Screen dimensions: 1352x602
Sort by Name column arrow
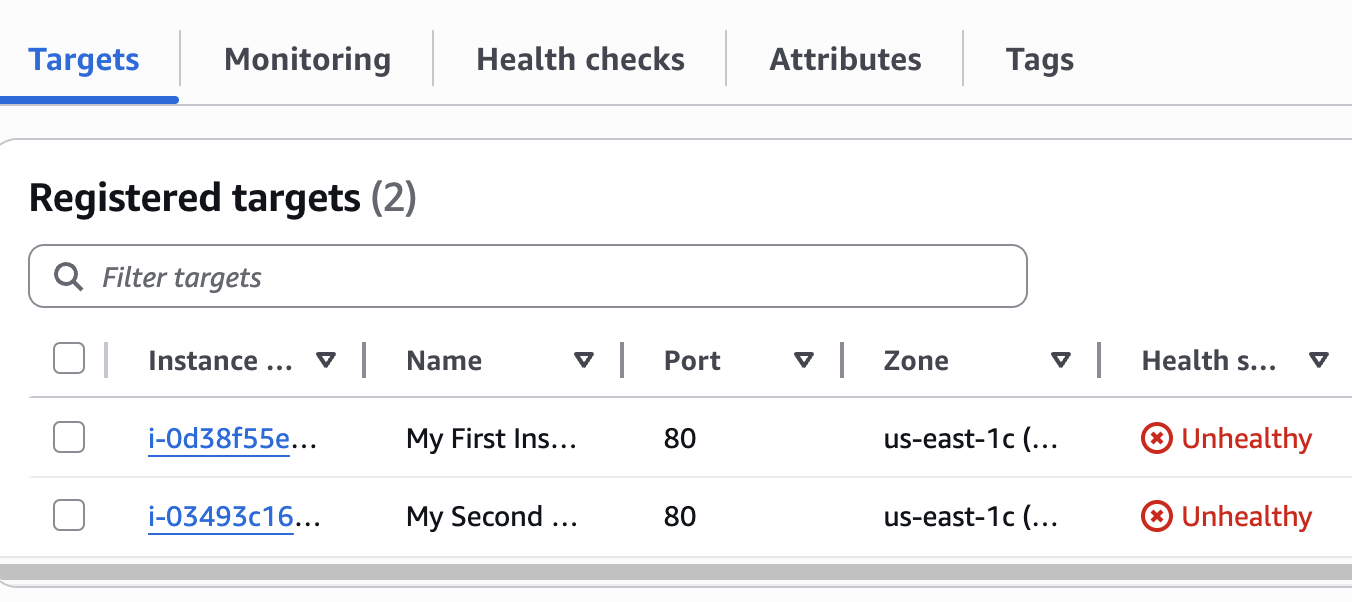click(x=584, y=360)
